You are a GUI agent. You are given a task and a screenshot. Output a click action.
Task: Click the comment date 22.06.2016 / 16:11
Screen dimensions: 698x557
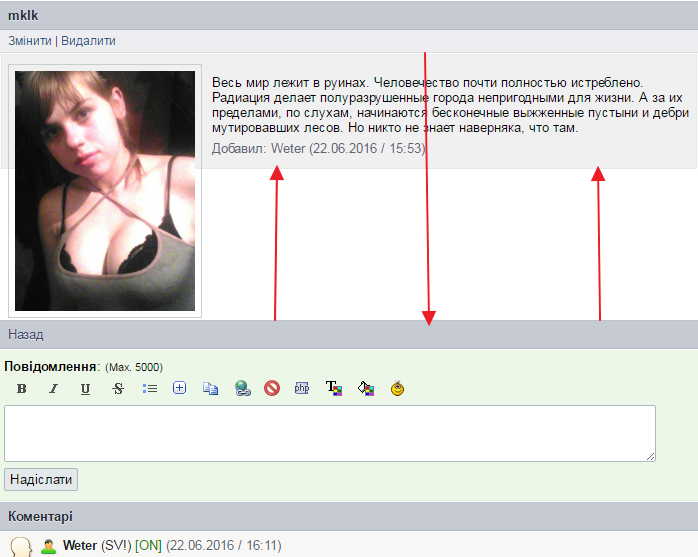pyautogui.click(x=223, y=545)
